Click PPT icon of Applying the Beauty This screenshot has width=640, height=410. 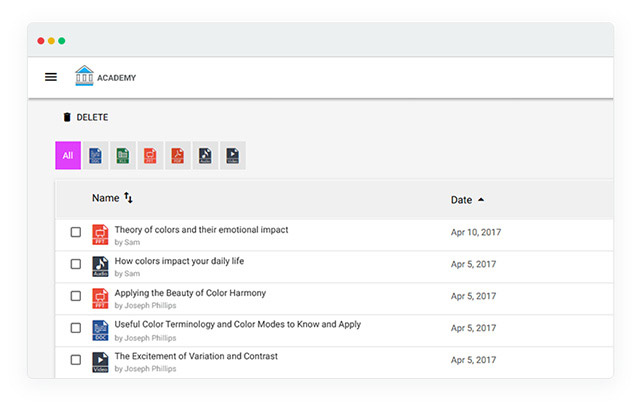(100, 298)
